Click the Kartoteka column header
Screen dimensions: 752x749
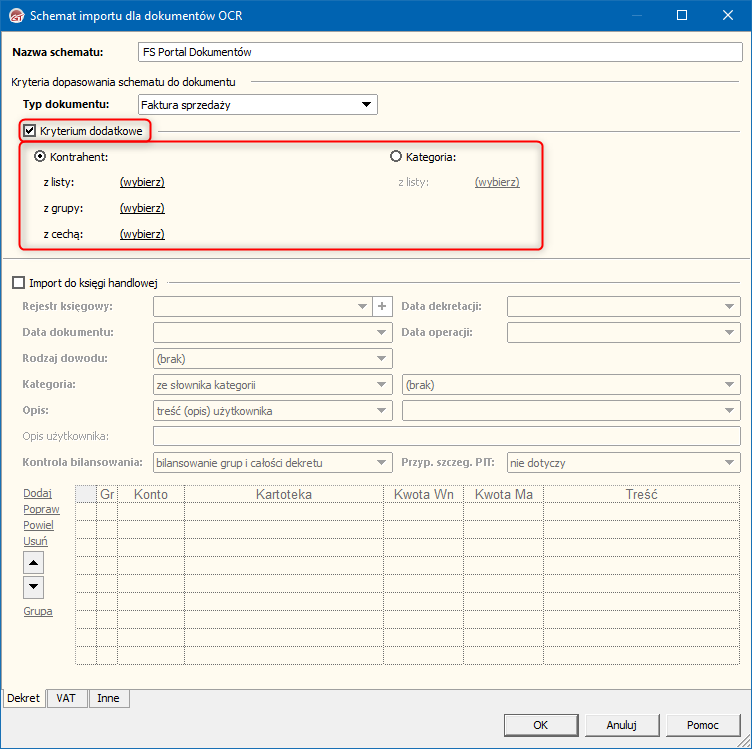point(284,494)
